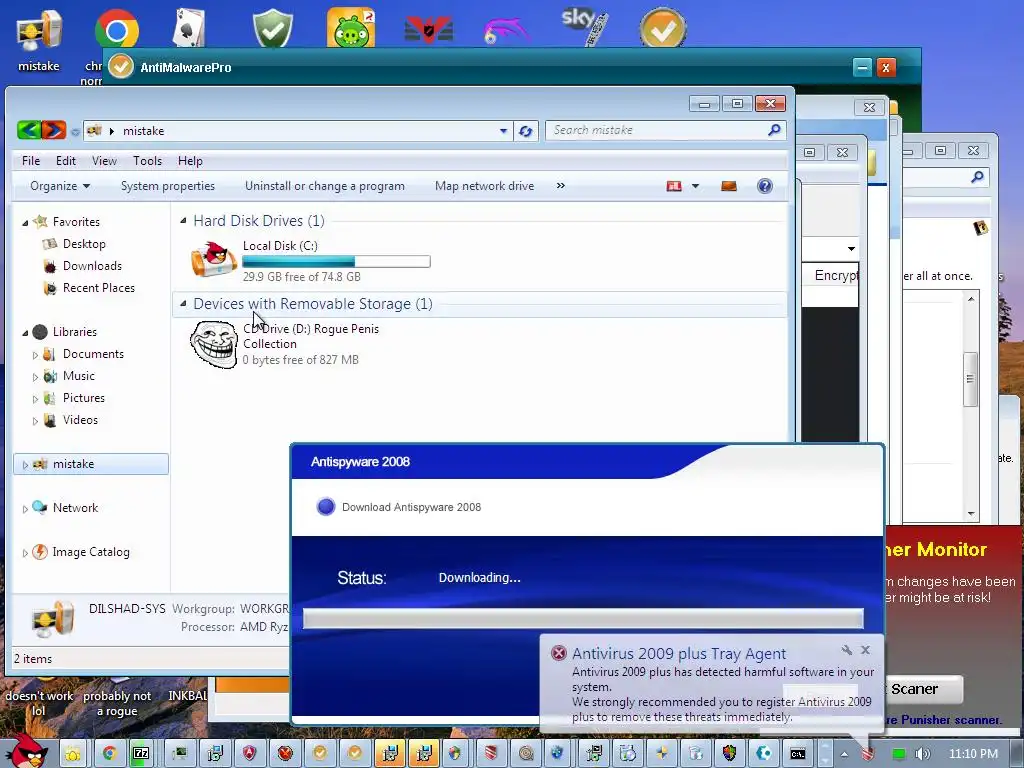Collapse the Libraries tree node
This screenshot has width=1024, height=768.
pos(25,333)
